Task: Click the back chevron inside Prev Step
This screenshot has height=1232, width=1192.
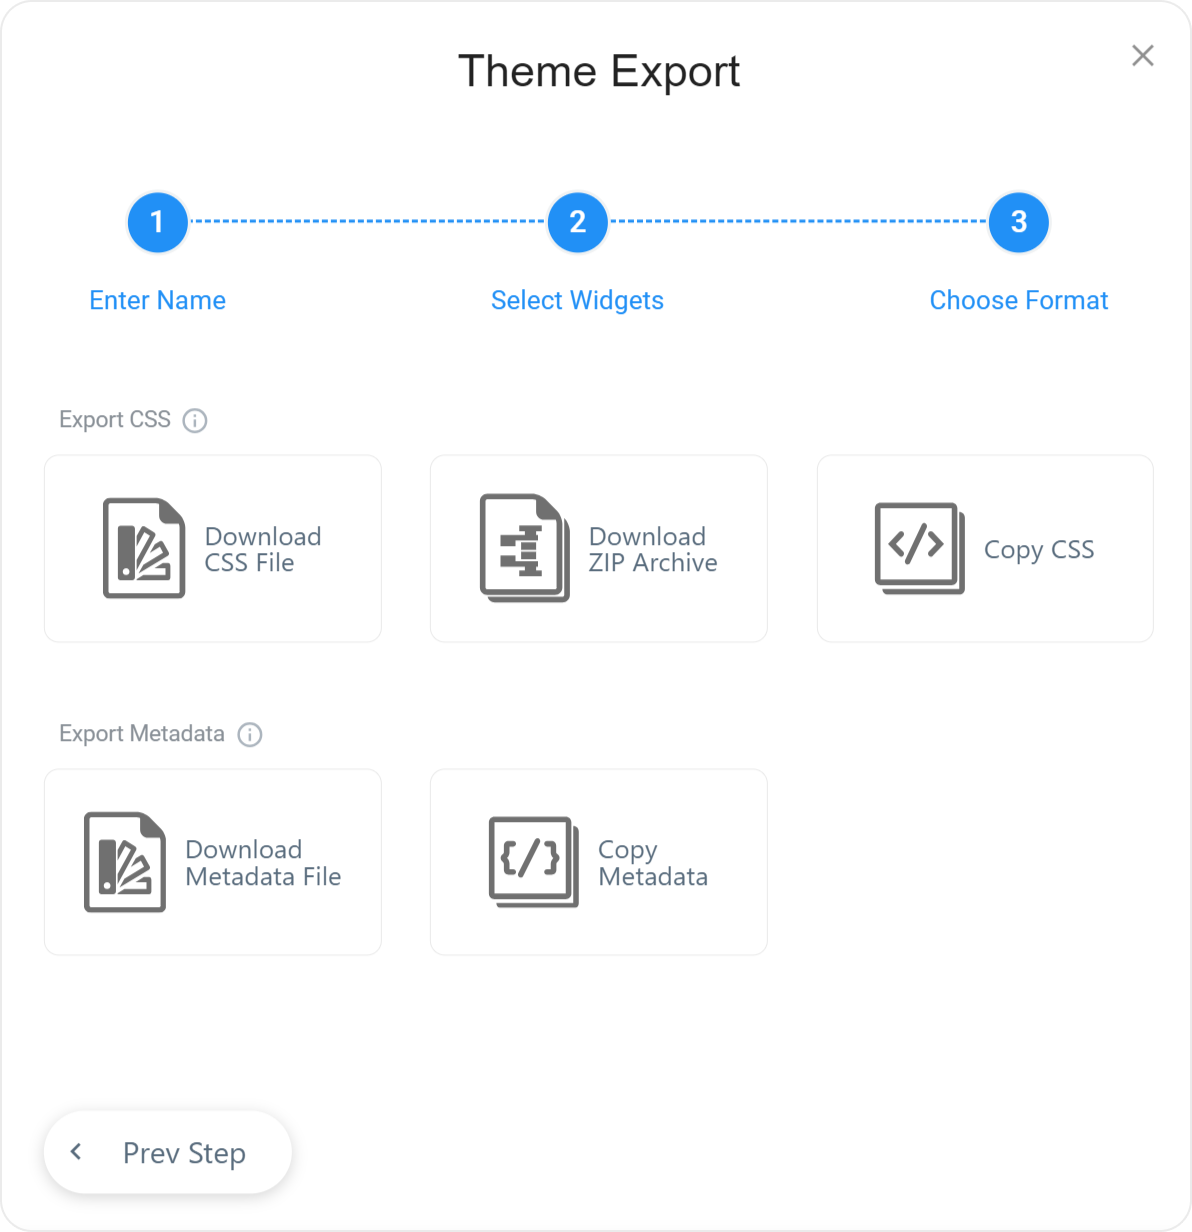Action: (x=76, y=1151)
